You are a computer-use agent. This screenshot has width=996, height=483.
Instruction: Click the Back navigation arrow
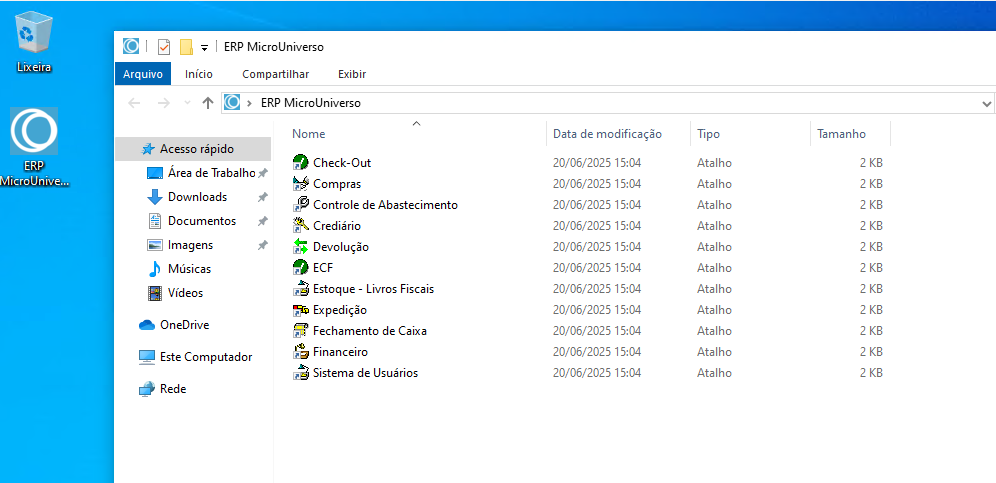[x=134, y=103]
